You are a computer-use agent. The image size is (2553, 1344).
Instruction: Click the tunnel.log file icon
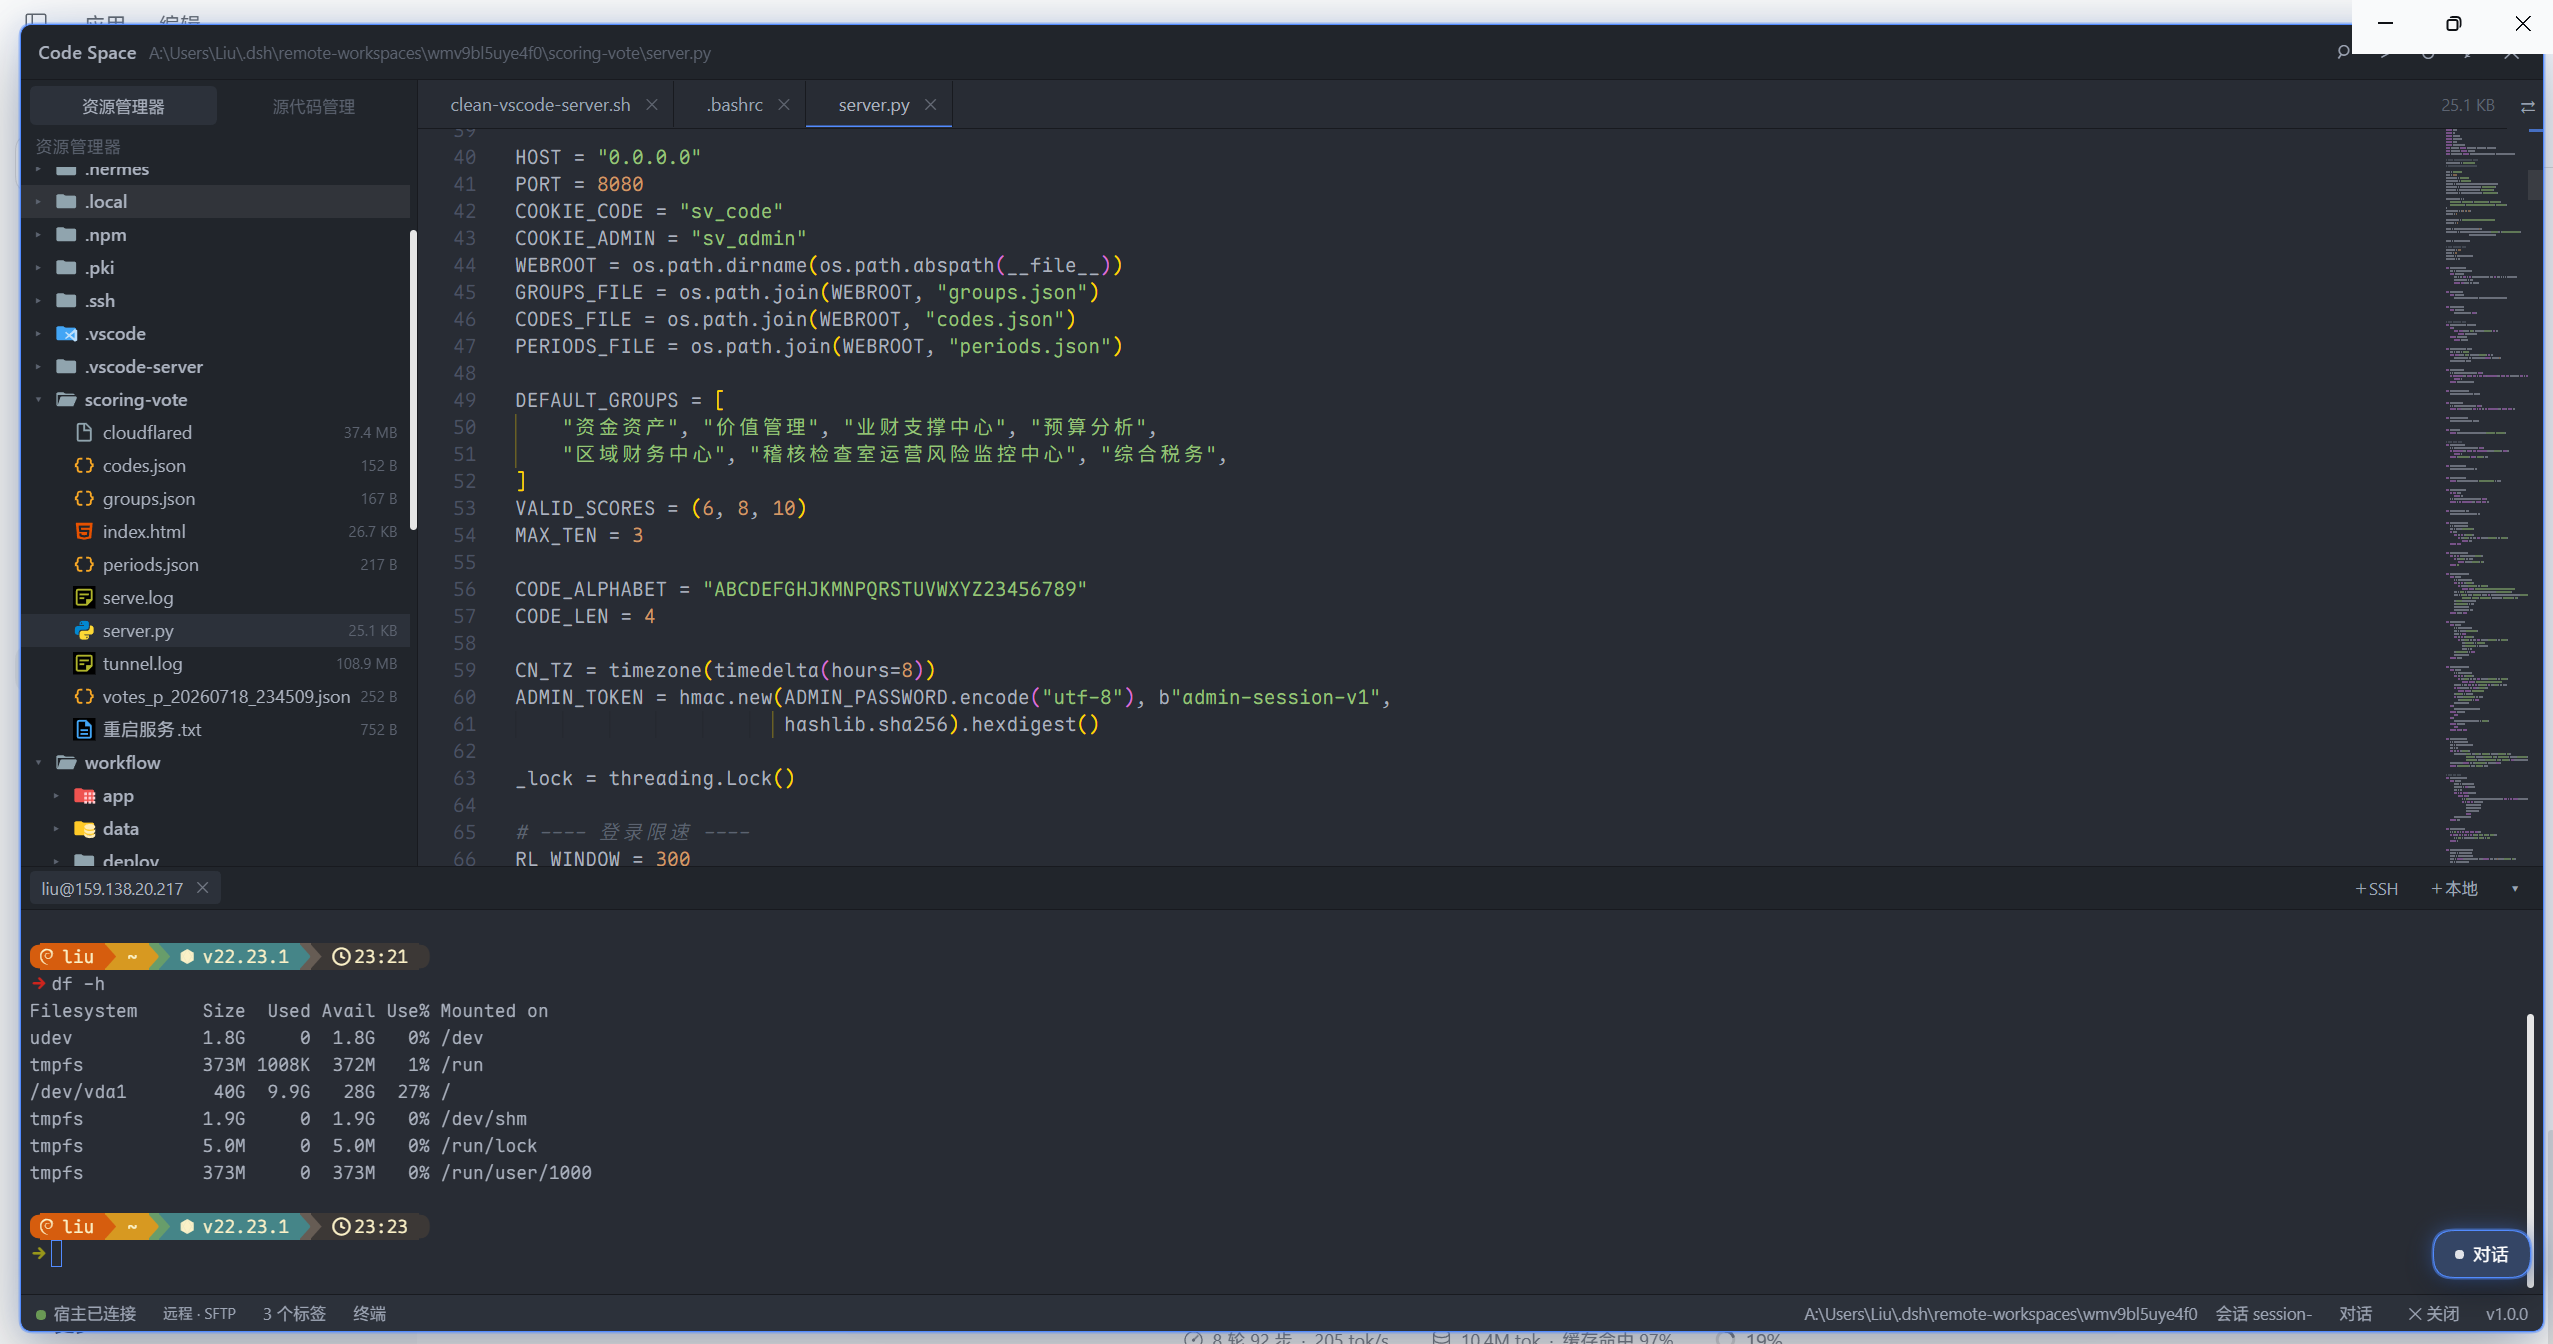85,664
